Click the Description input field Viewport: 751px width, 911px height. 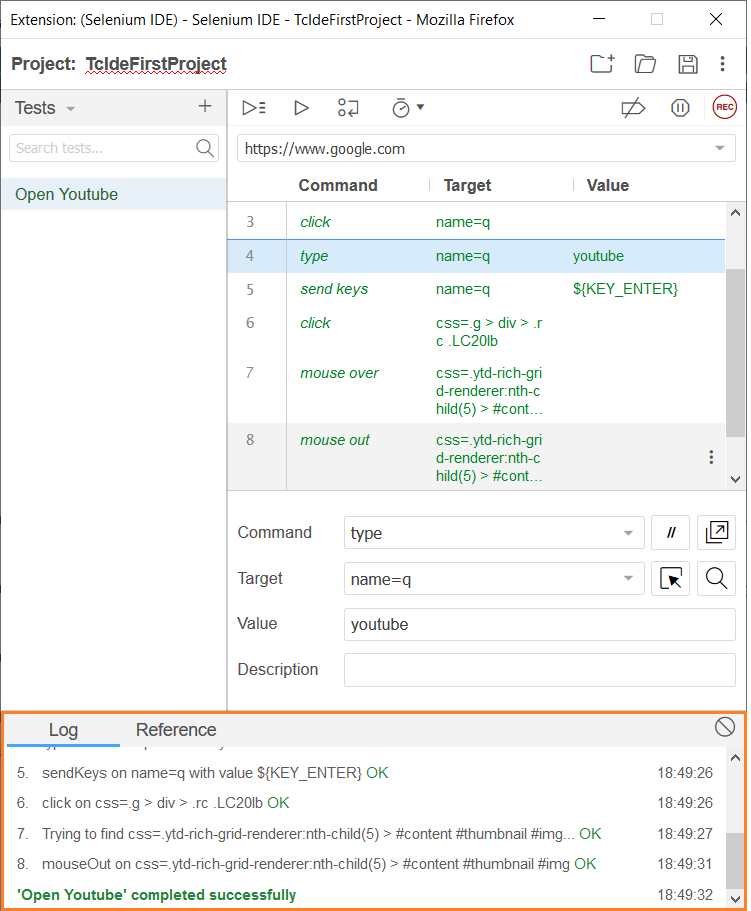pos(540,670)
